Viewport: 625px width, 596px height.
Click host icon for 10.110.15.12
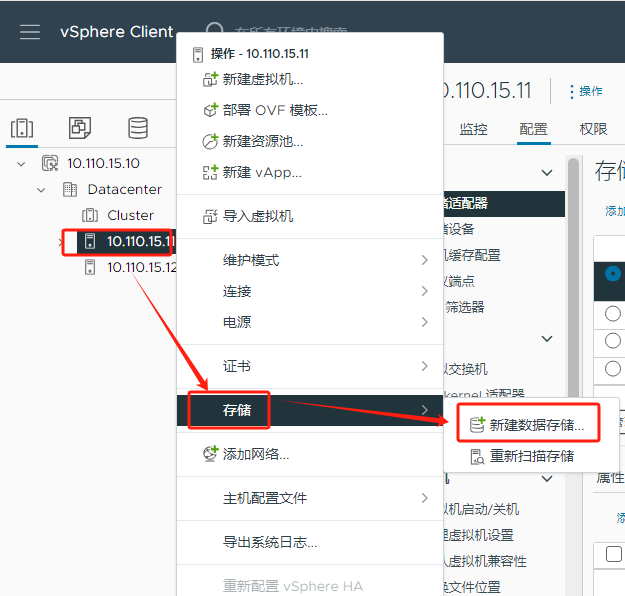(90, 267)
